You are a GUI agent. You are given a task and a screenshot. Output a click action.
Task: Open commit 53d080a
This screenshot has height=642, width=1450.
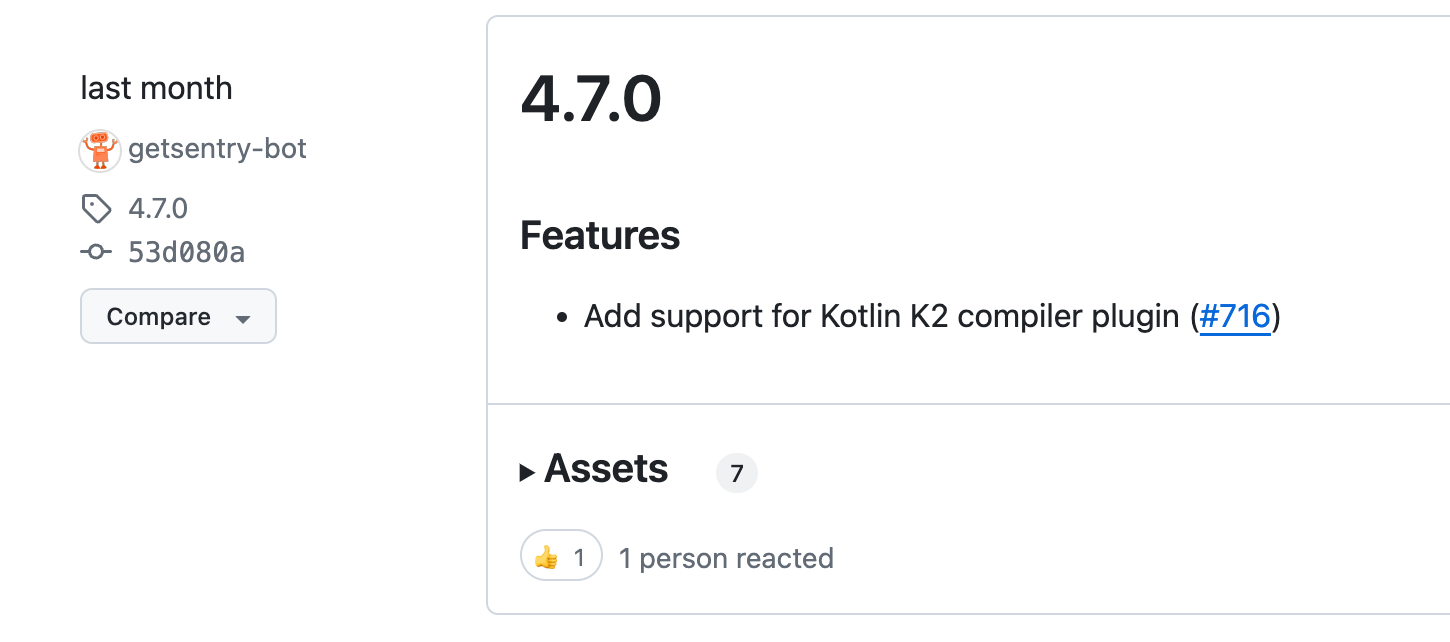pyautogui.click(x=187, y=253)
